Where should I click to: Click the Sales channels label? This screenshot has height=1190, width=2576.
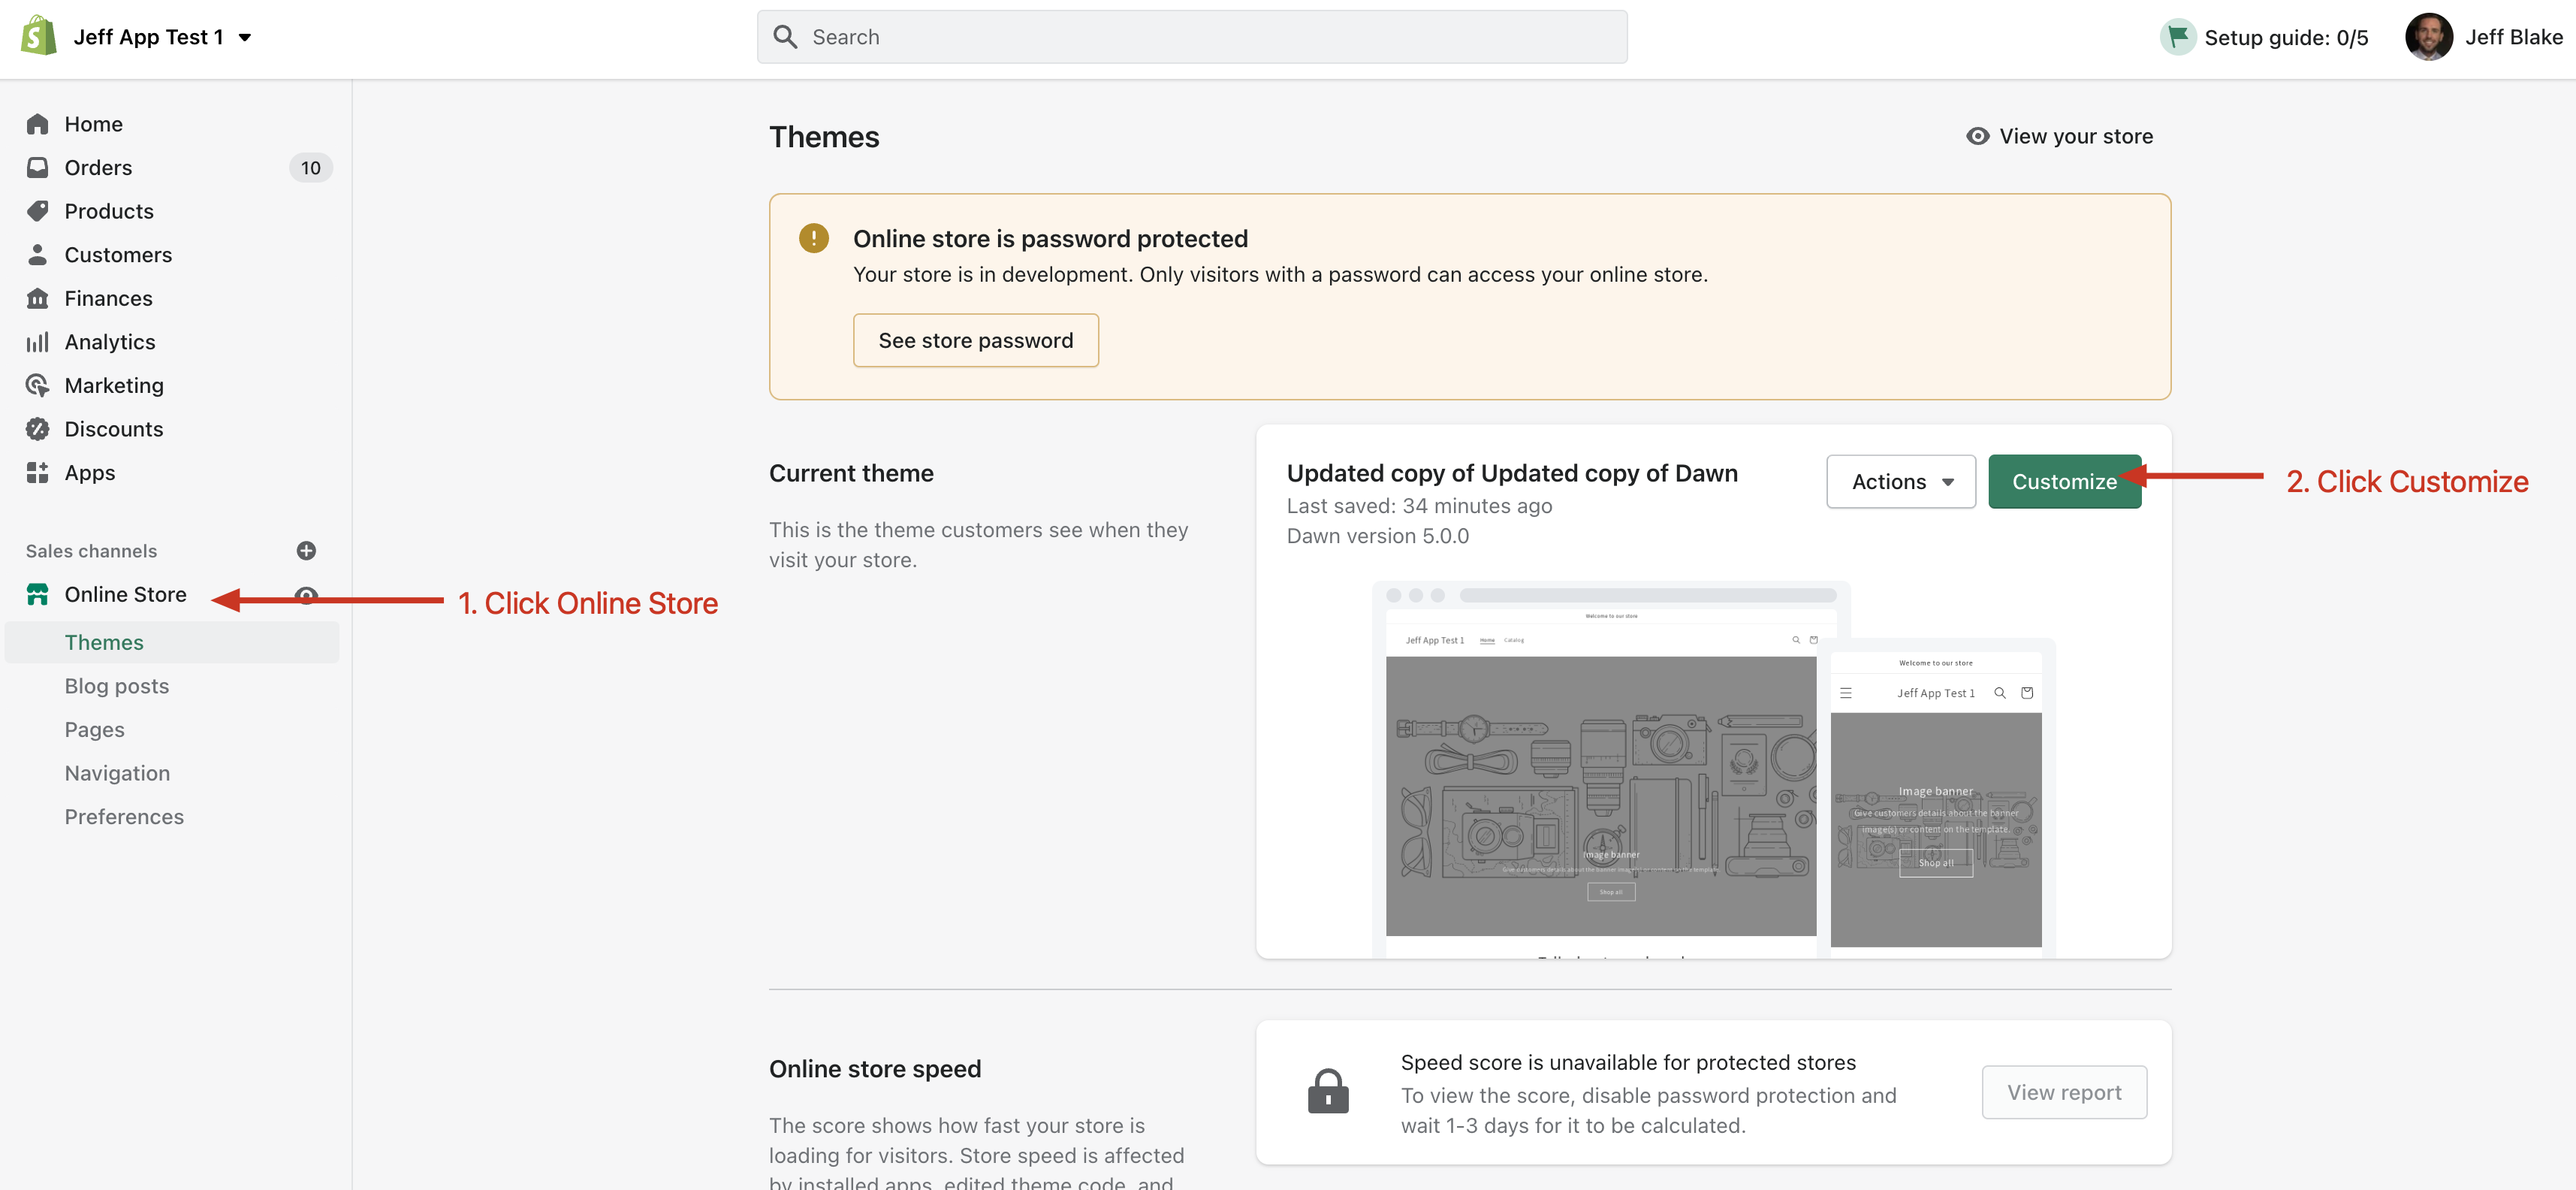coord(91,551)
